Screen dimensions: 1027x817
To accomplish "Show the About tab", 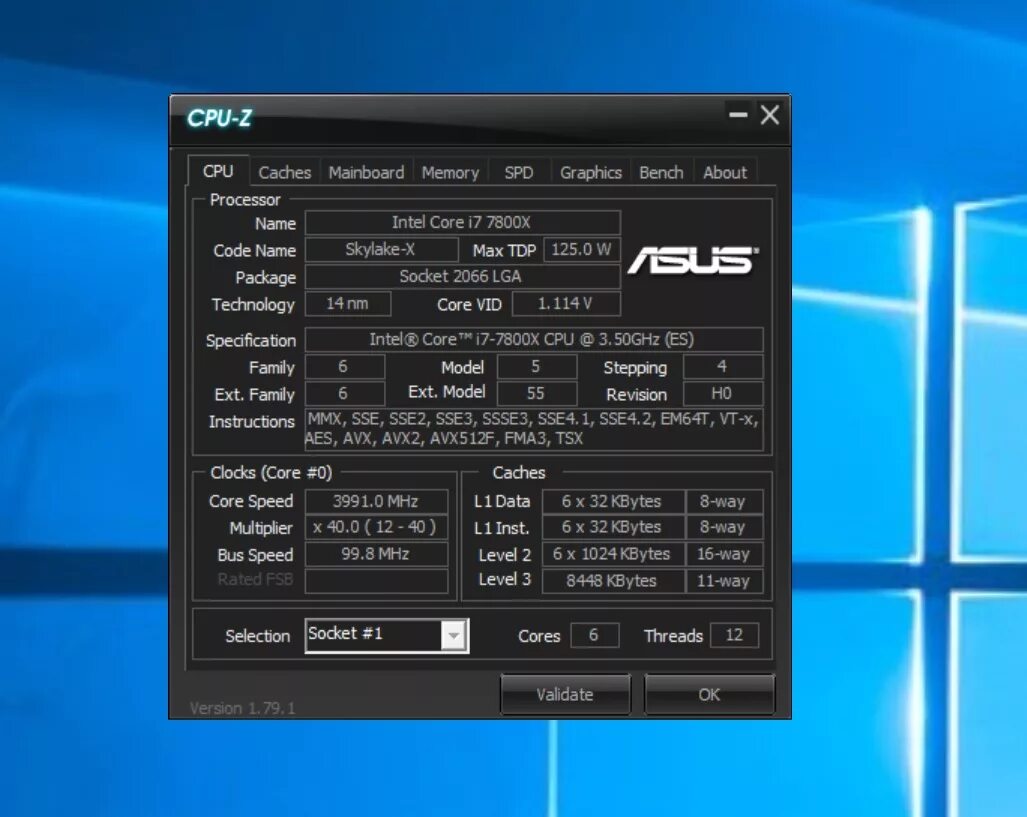I will pyautogui.click(x=724, y=173).
